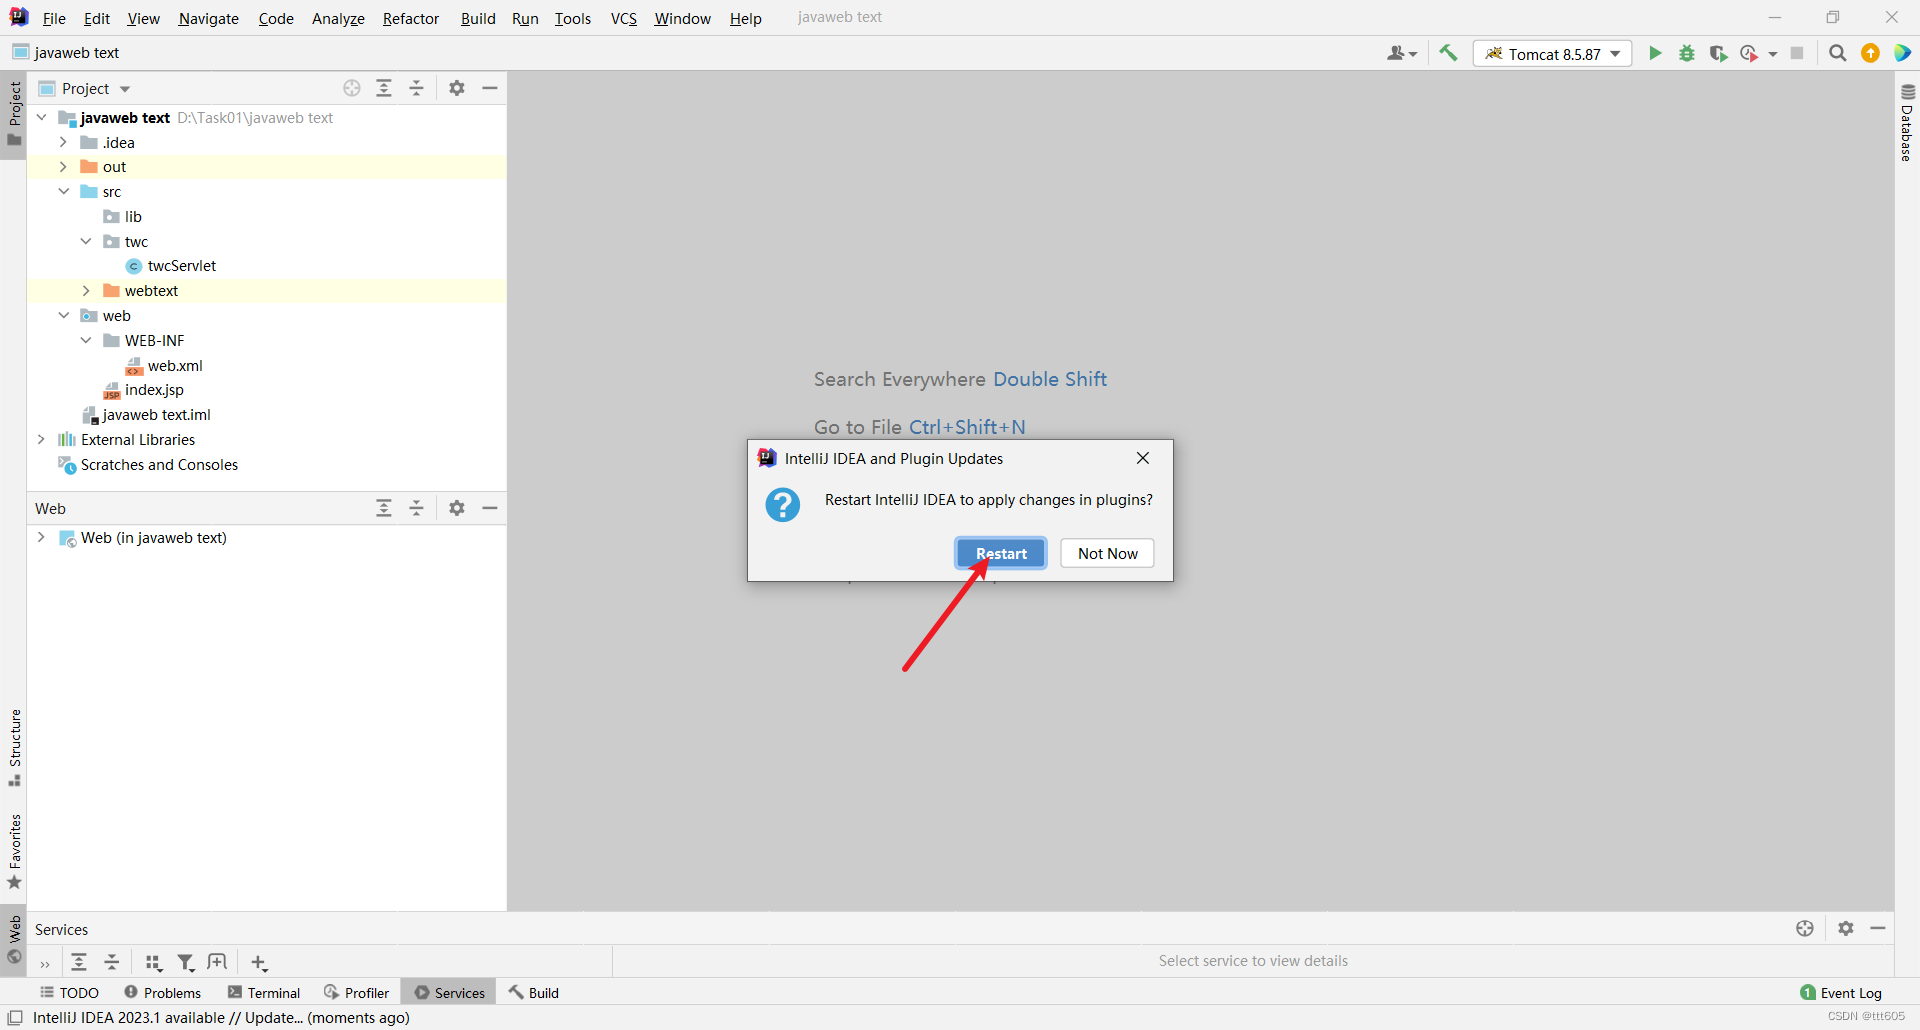Viewport: 1920px width, 1030px height.
Task: Click the Group By icon in Services toolbar
Action: [153, 962]
